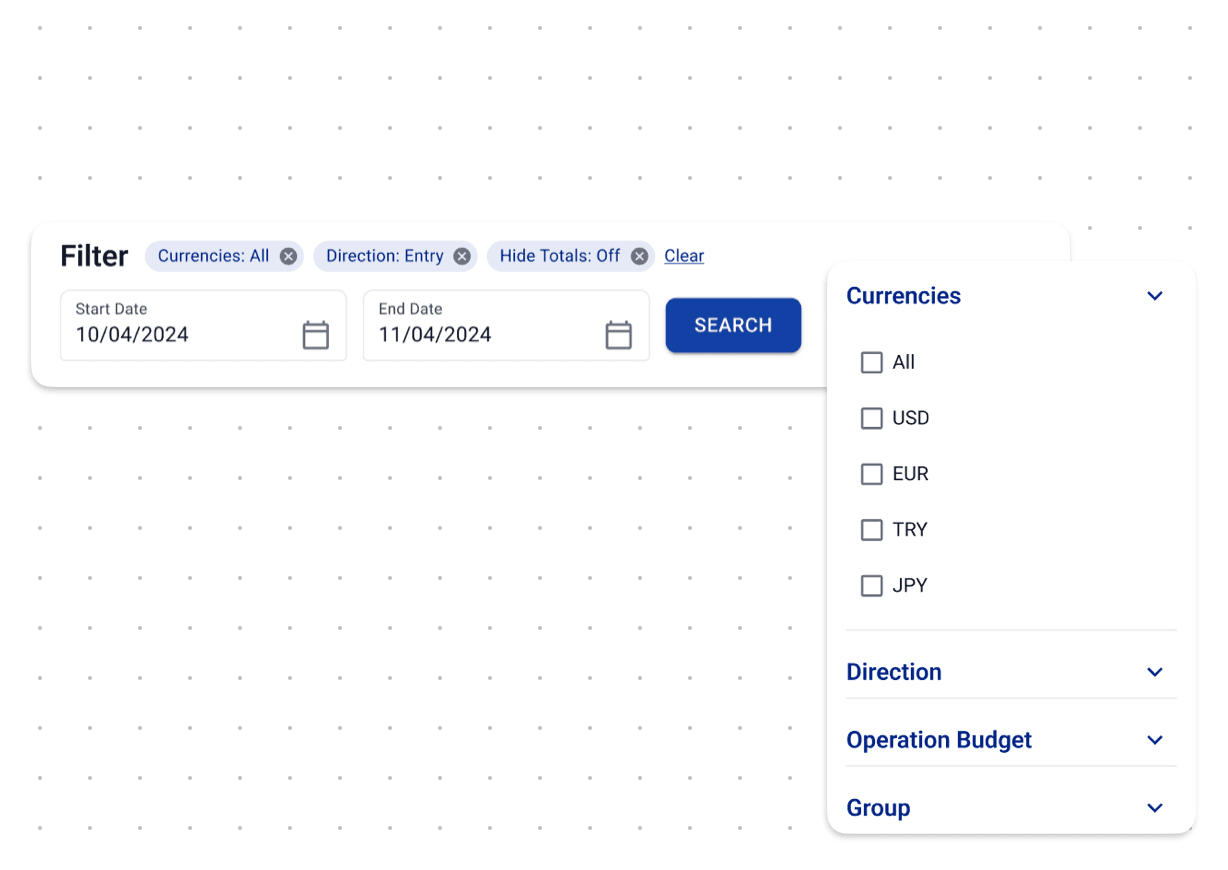Viewport: 1228px width, 870px height.
Task: Open the End Date calendar picker
Action: coord(619,335)
